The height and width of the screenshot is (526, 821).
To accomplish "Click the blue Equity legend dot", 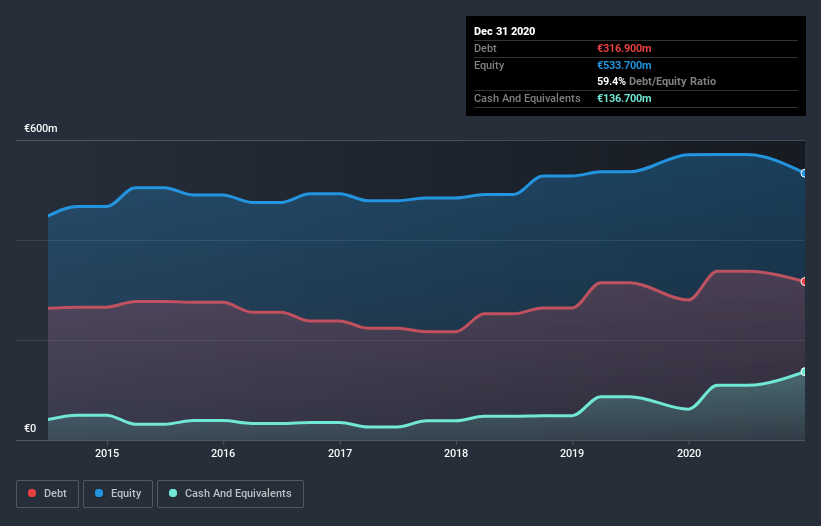I will click(x=99, y=493).
